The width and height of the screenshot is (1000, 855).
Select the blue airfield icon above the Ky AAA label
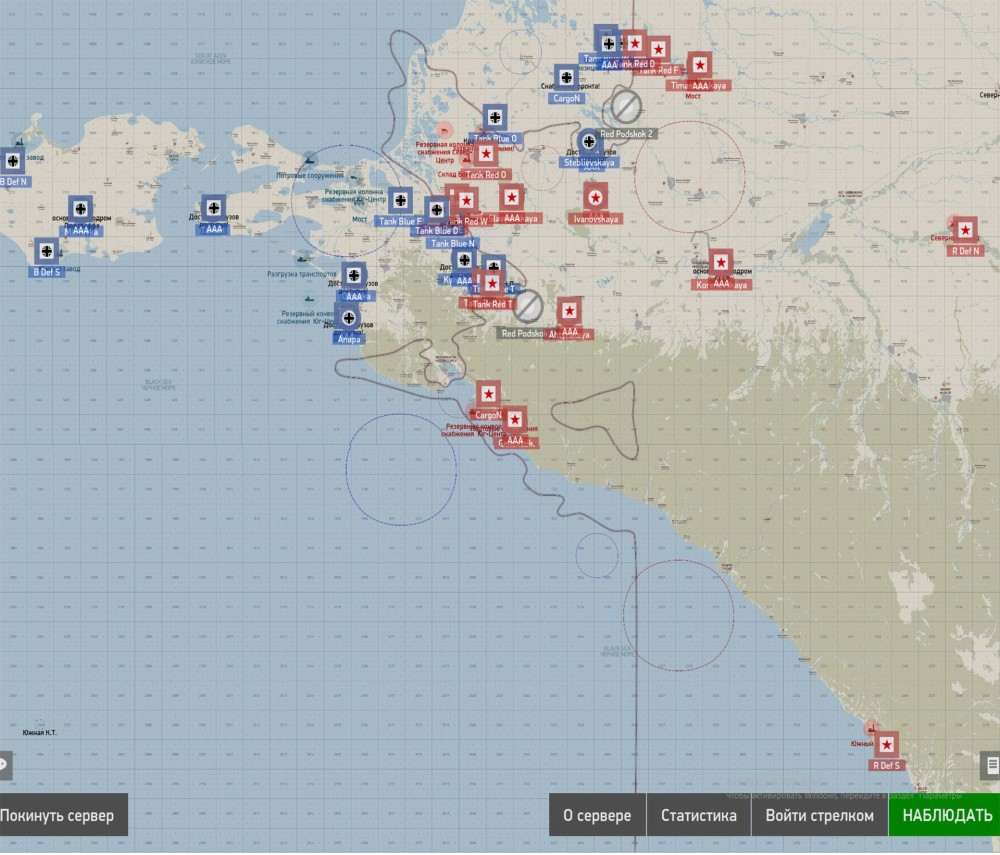464,260
